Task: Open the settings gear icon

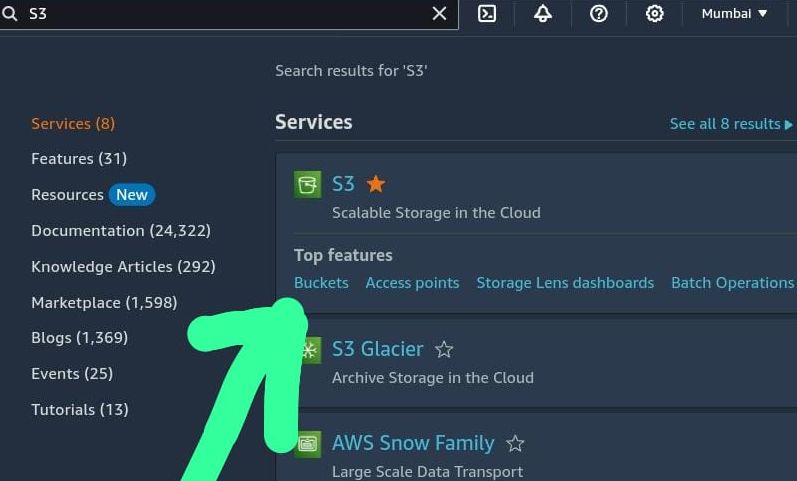Action: click(x=655, y=14)
